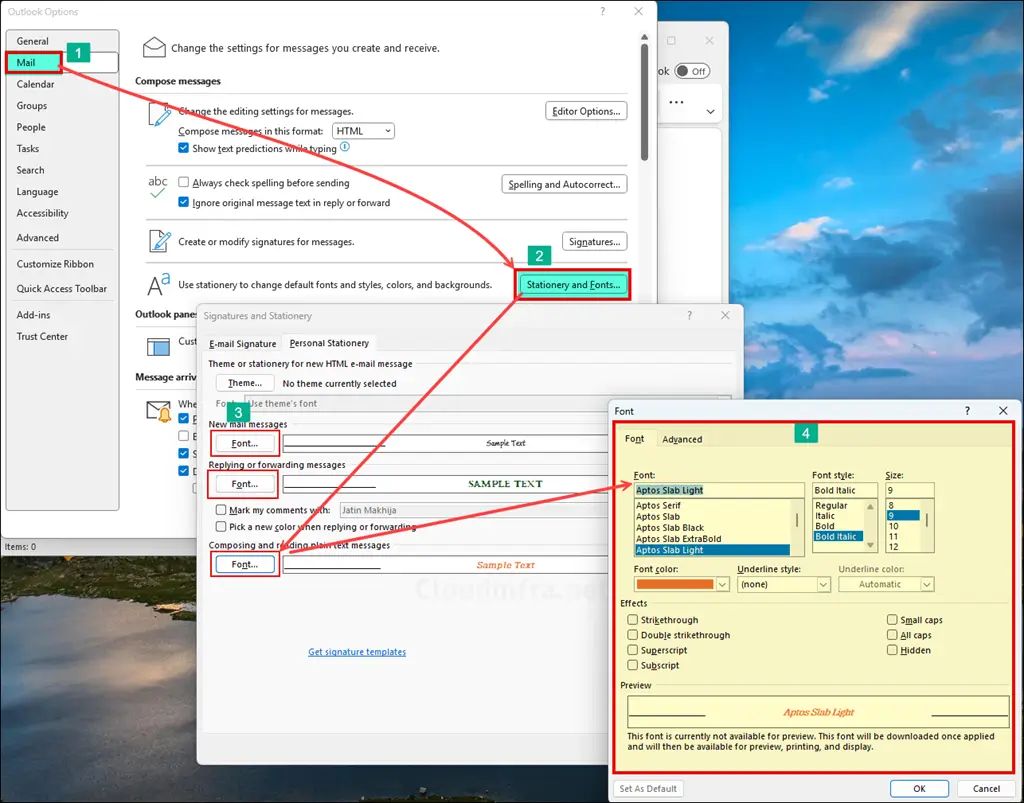Check the Small caps effect option
The width and height of the screenshot is (1024, 803).
click(892, 620)
